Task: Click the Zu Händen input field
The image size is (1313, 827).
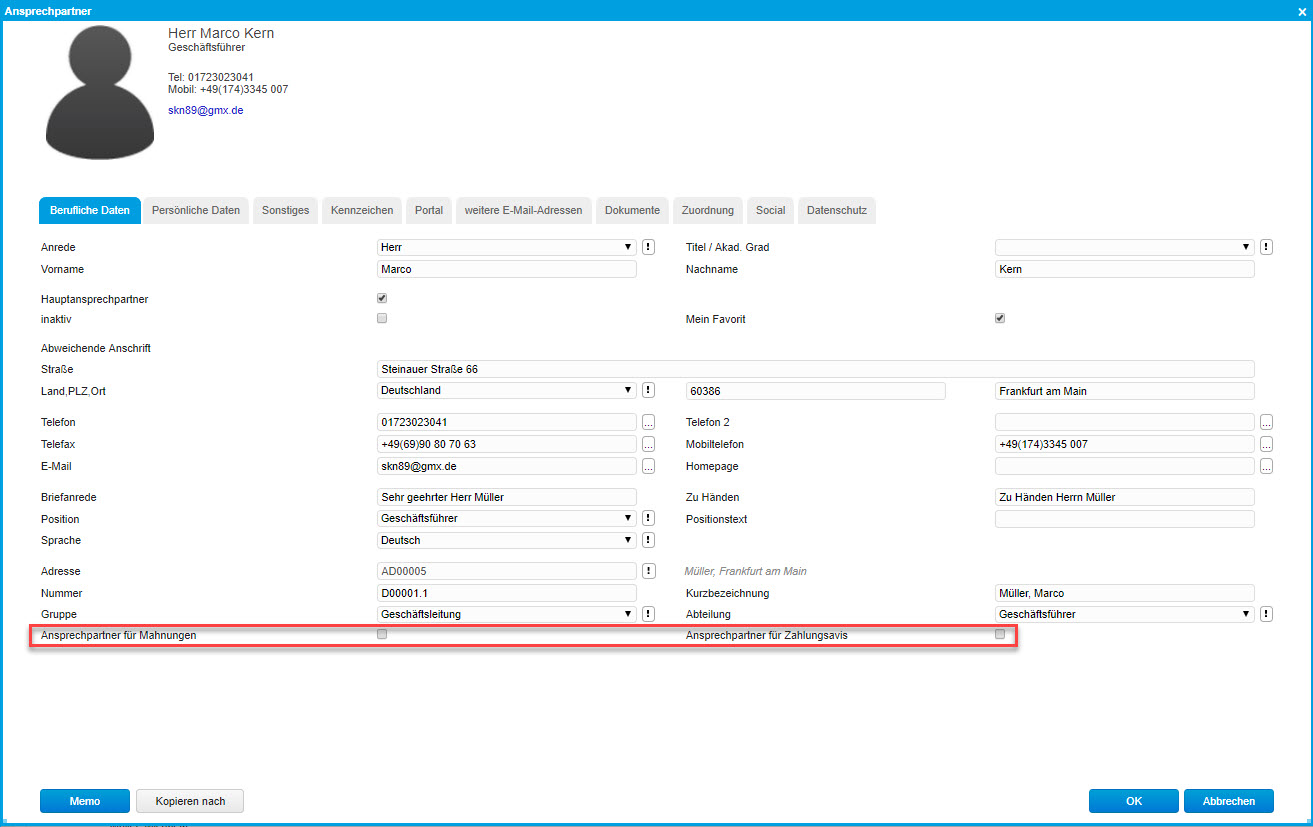Action: pyautogui.click(x=1125, y=497)
